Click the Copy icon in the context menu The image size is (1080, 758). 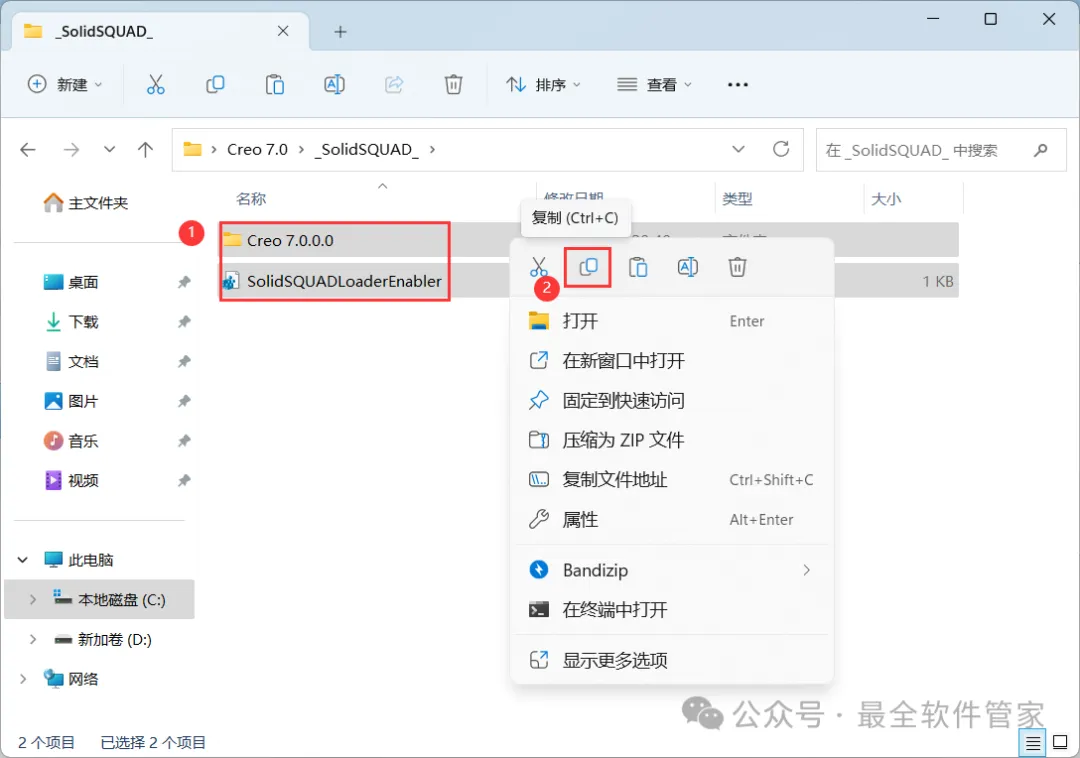588,266
